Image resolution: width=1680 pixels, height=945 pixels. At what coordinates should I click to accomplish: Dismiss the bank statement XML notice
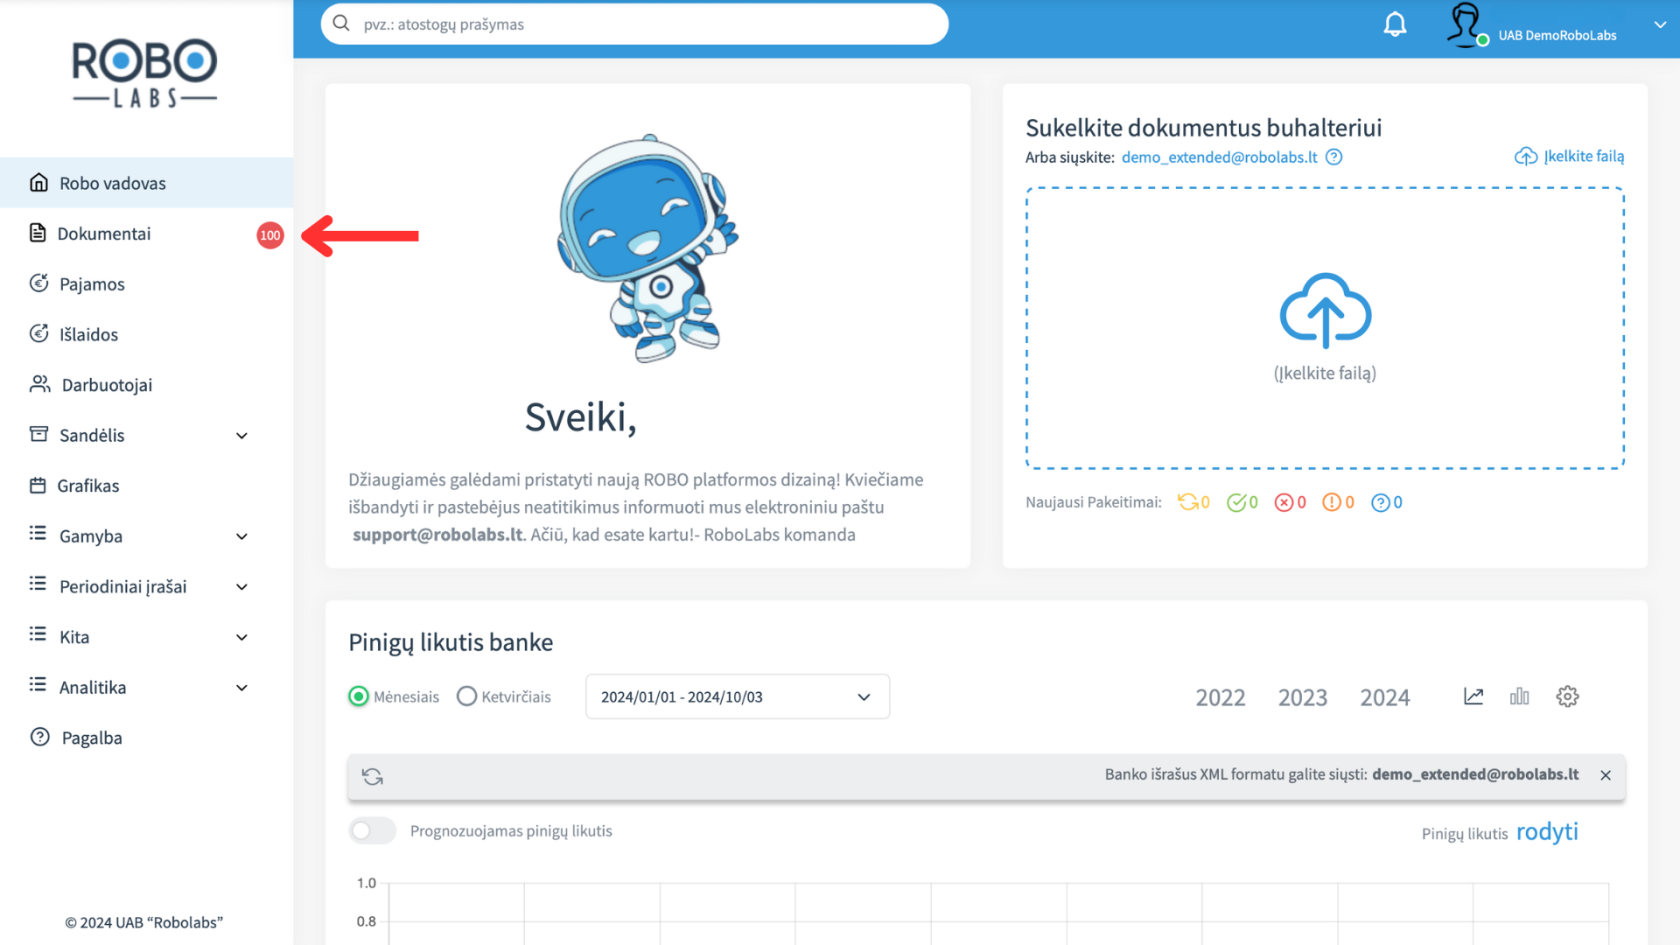1605,775
